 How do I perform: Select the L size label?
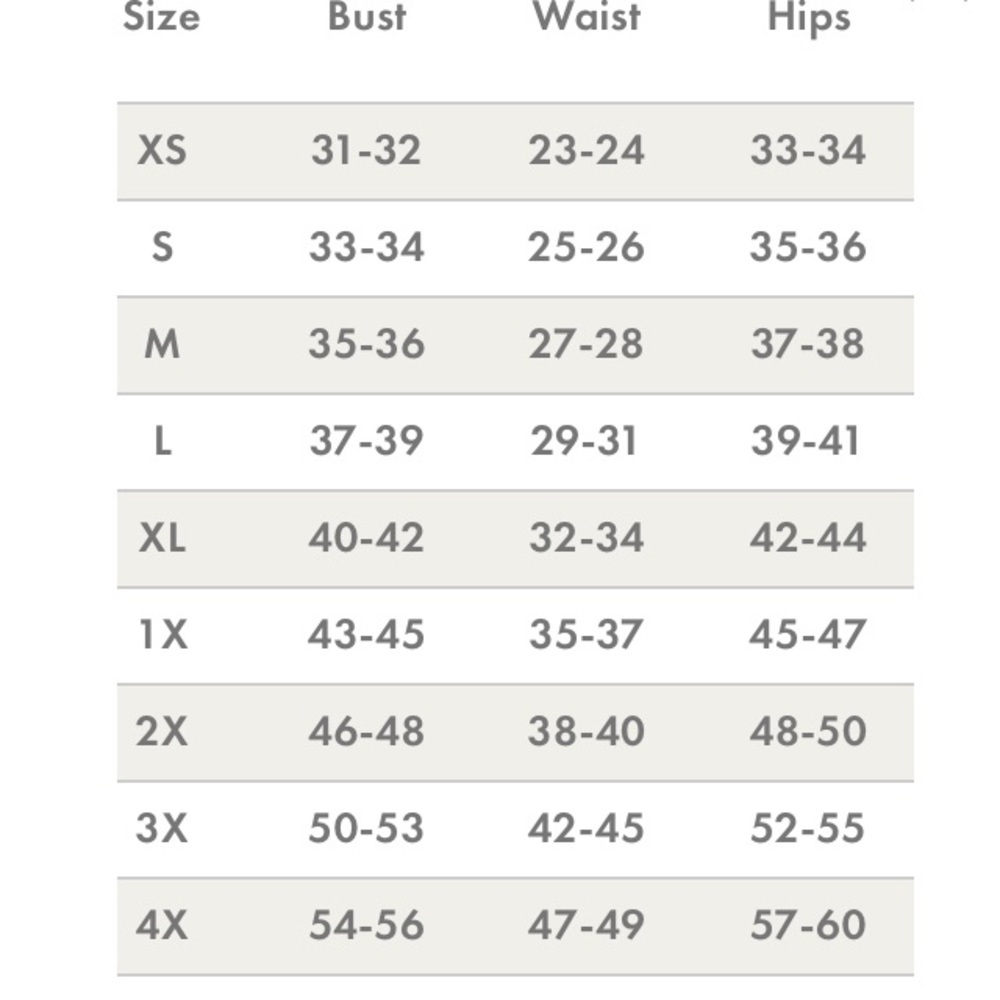click(163, 441)
